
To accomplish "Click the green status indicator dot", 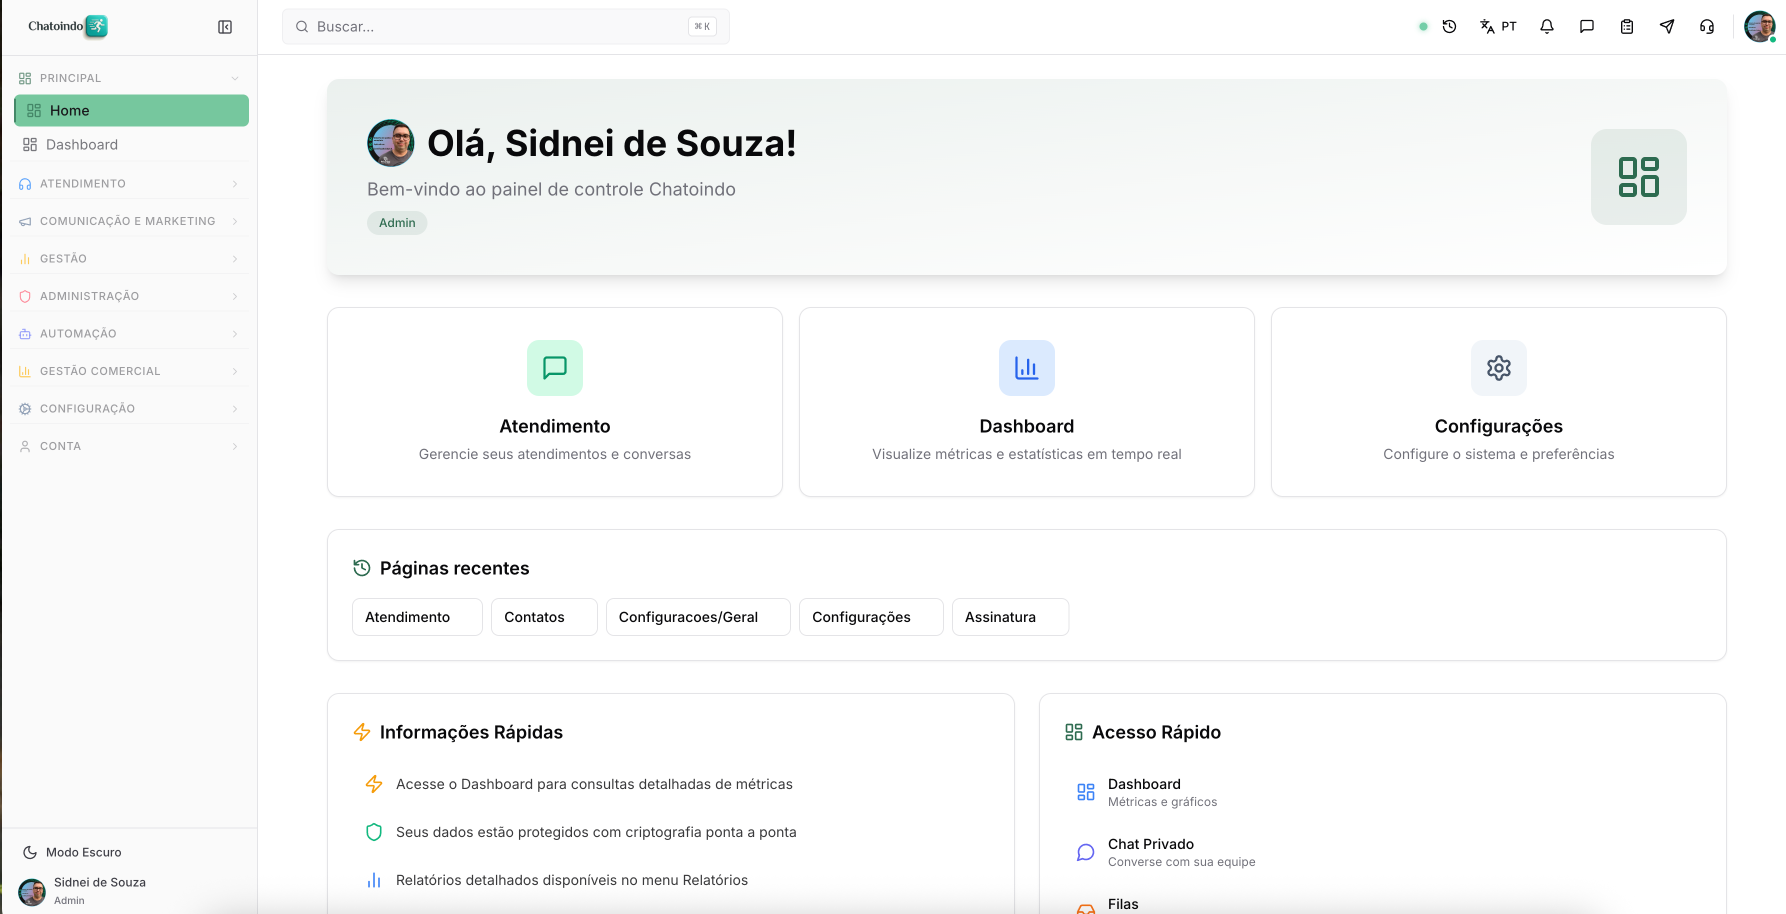I will pos(1422,26).
